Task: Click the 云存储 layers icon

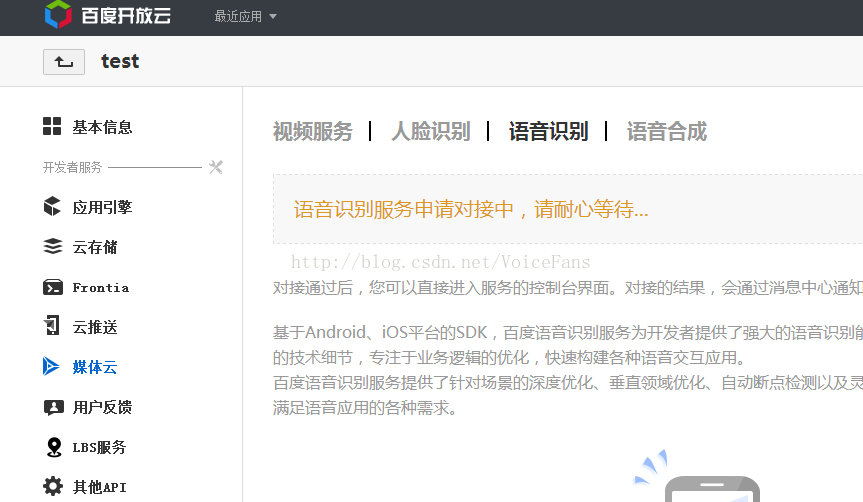Action: 53,246
